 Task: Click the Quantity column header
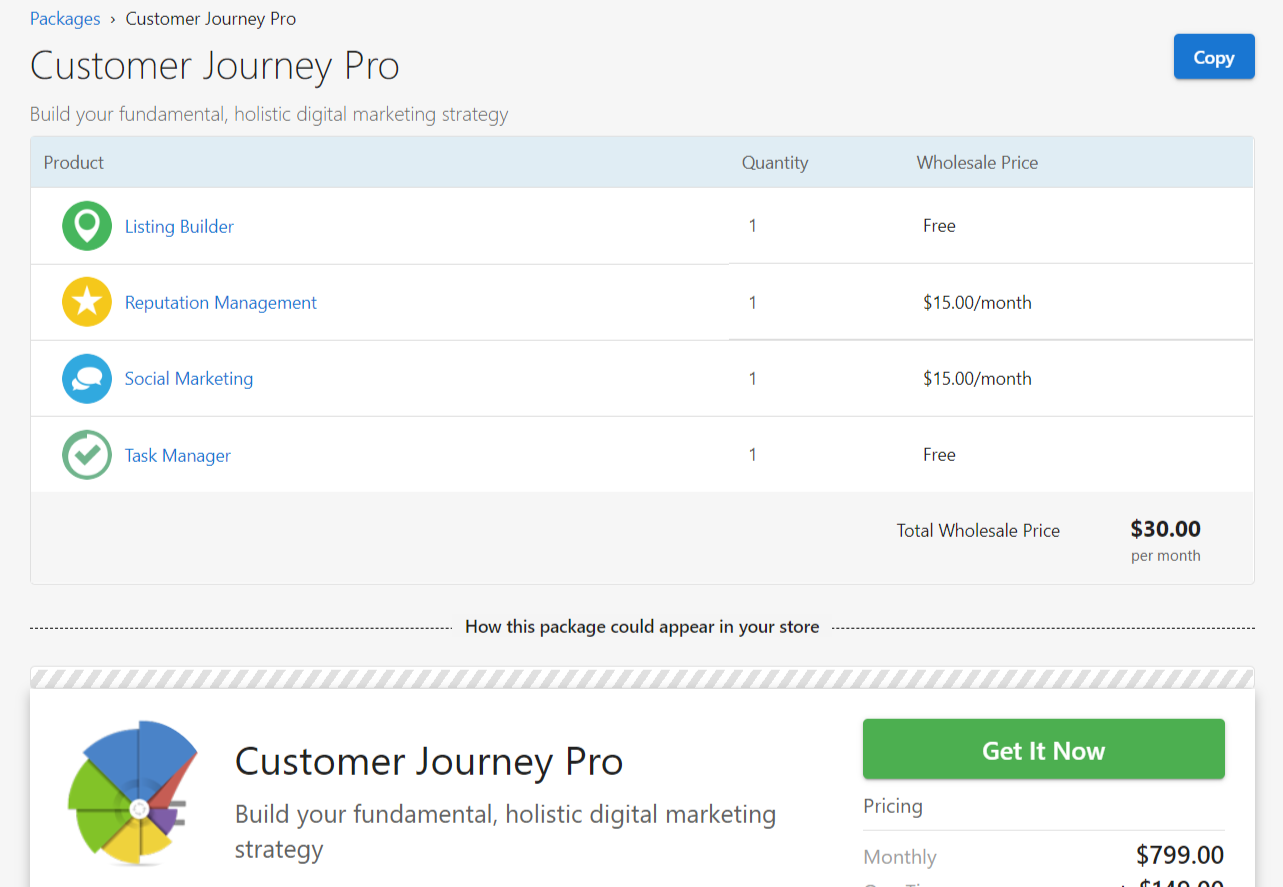[775, 162]
